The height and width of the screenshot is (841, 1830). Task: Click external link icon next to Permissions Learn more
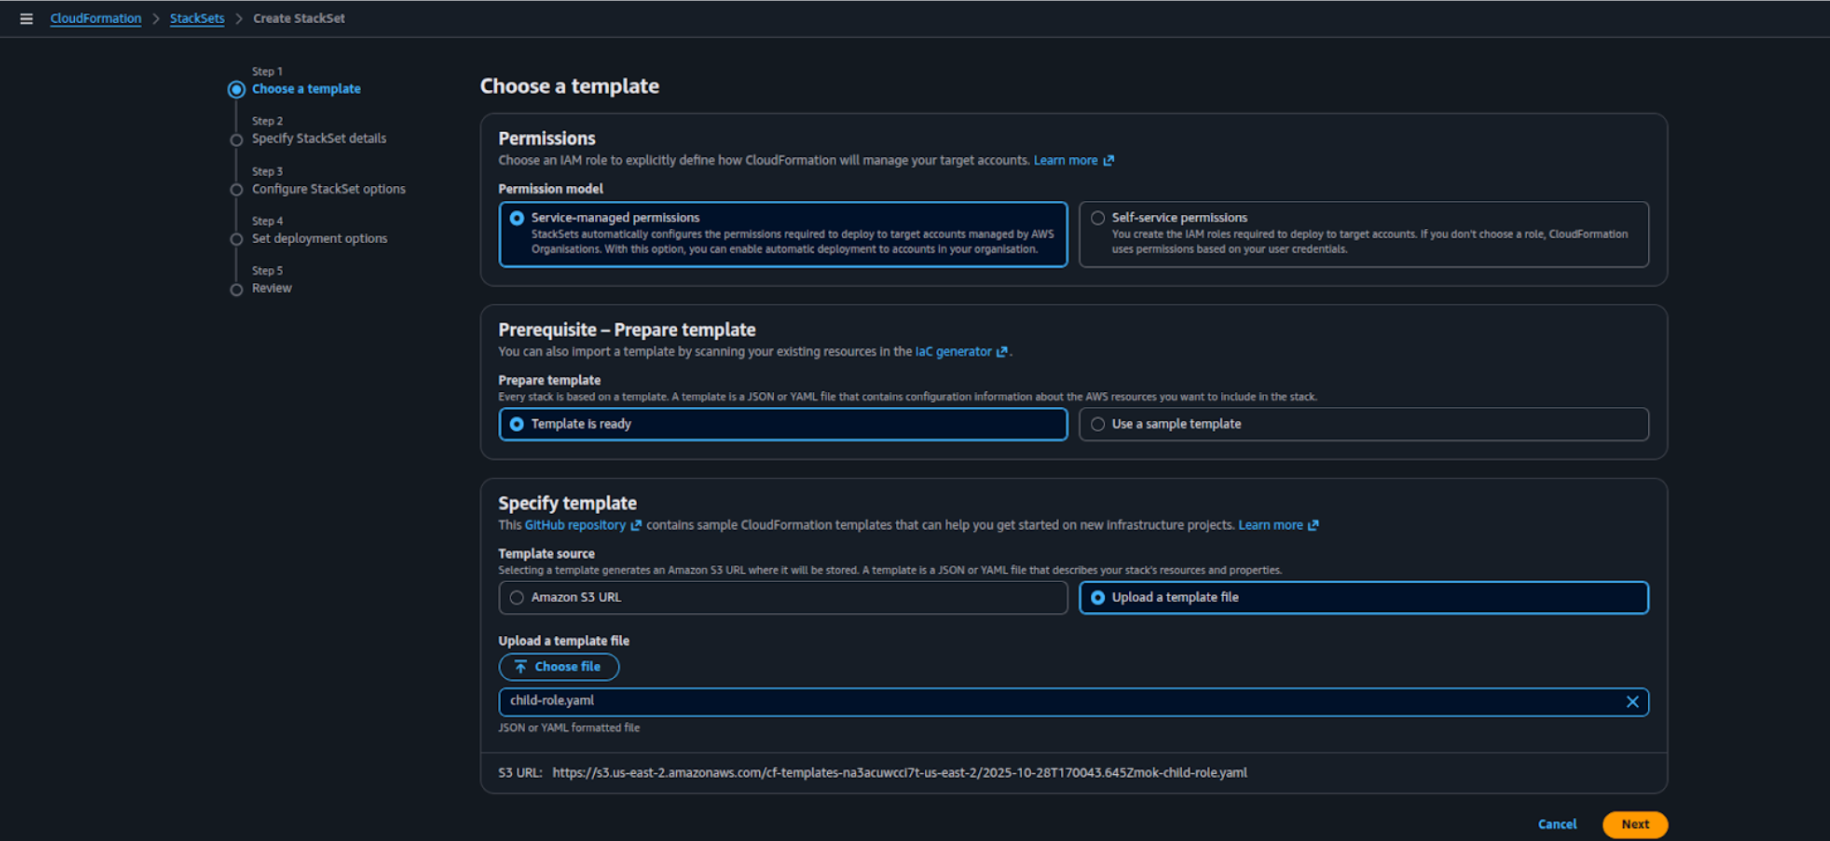tap(1108, 161)
